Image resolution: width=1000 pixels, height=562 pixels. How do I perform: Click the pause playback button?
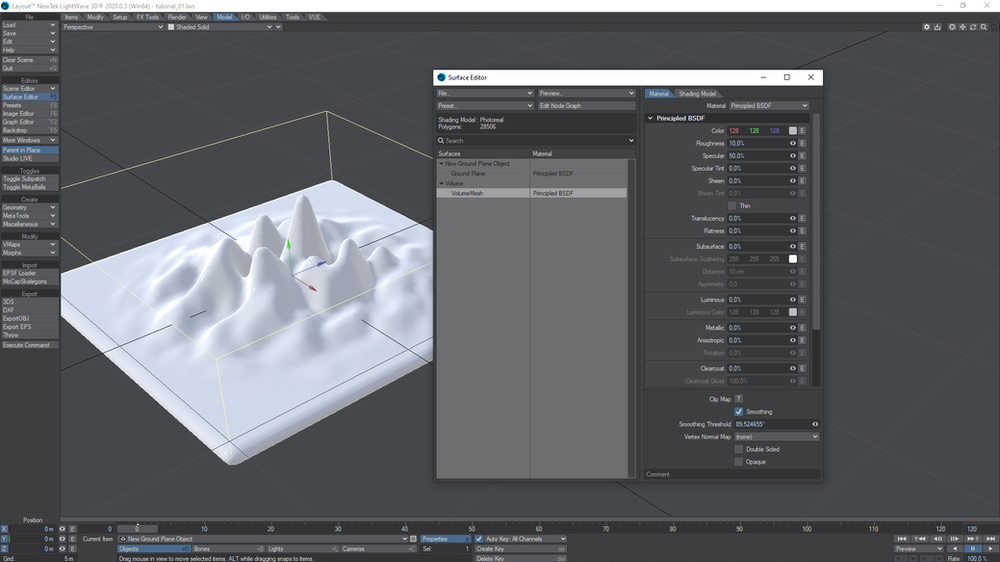pyautogui.click(x=973, y=549)
